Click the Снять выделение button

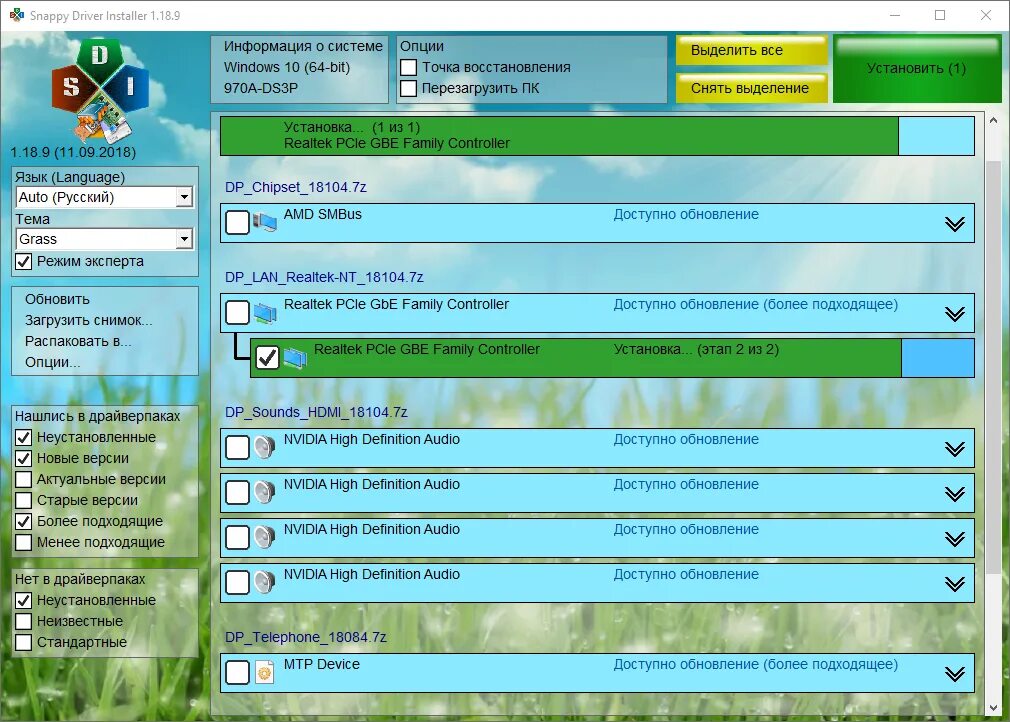pos(751,88)
